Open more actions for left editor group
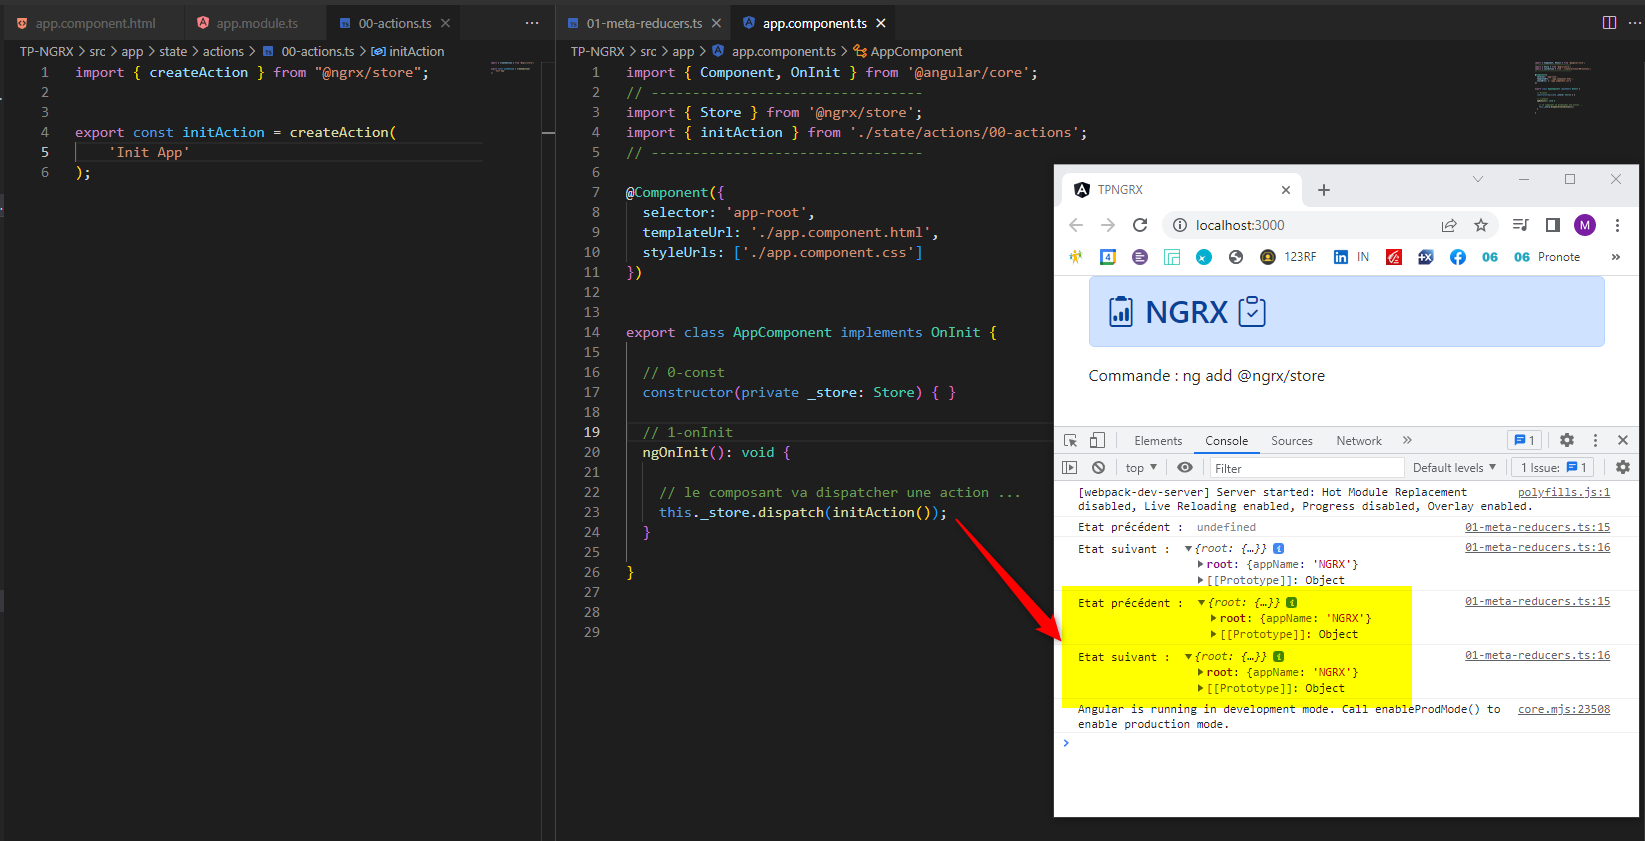Image resolution: width=1645 pixels, height=841 pixels. tap(532, 22)
